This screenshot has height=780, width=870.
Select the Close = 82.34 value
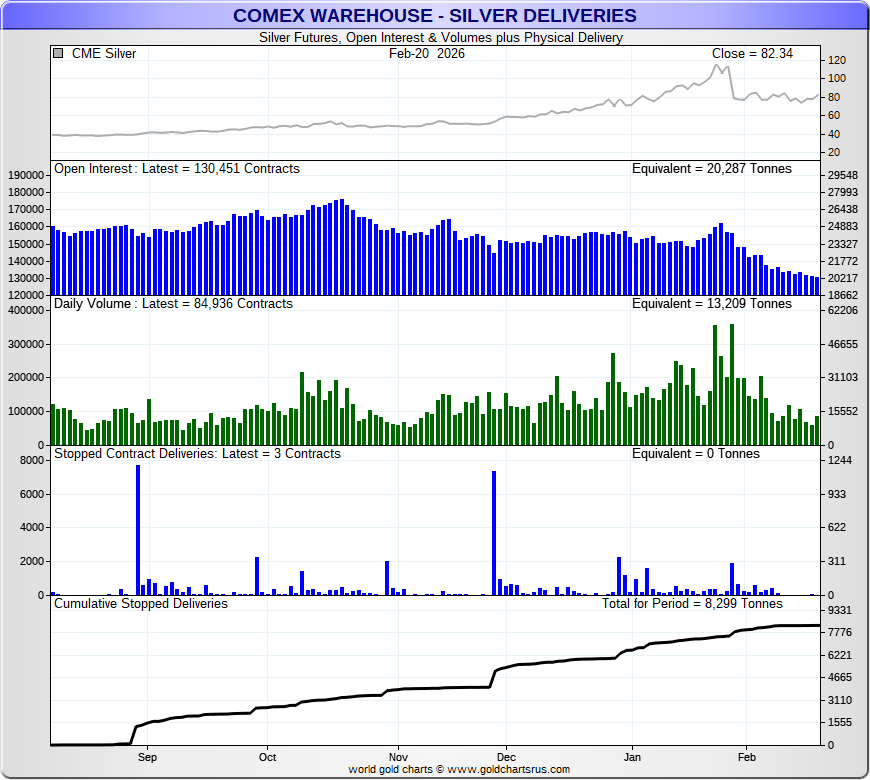pos(752,54)
